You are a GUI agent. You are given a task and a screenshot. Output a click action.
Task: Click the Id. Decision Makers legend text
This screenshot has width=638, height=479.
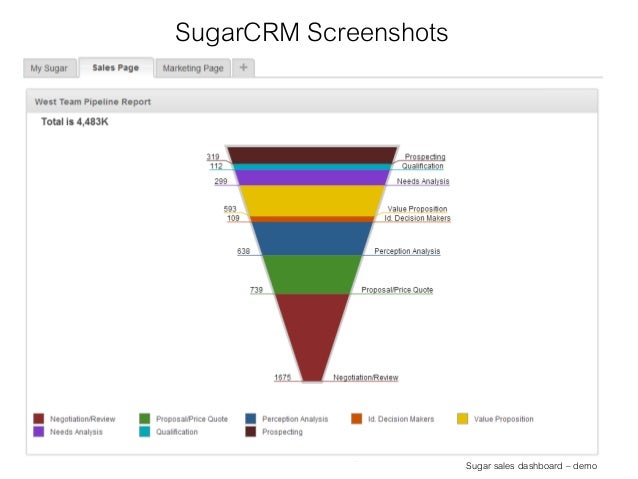(401, 419)
